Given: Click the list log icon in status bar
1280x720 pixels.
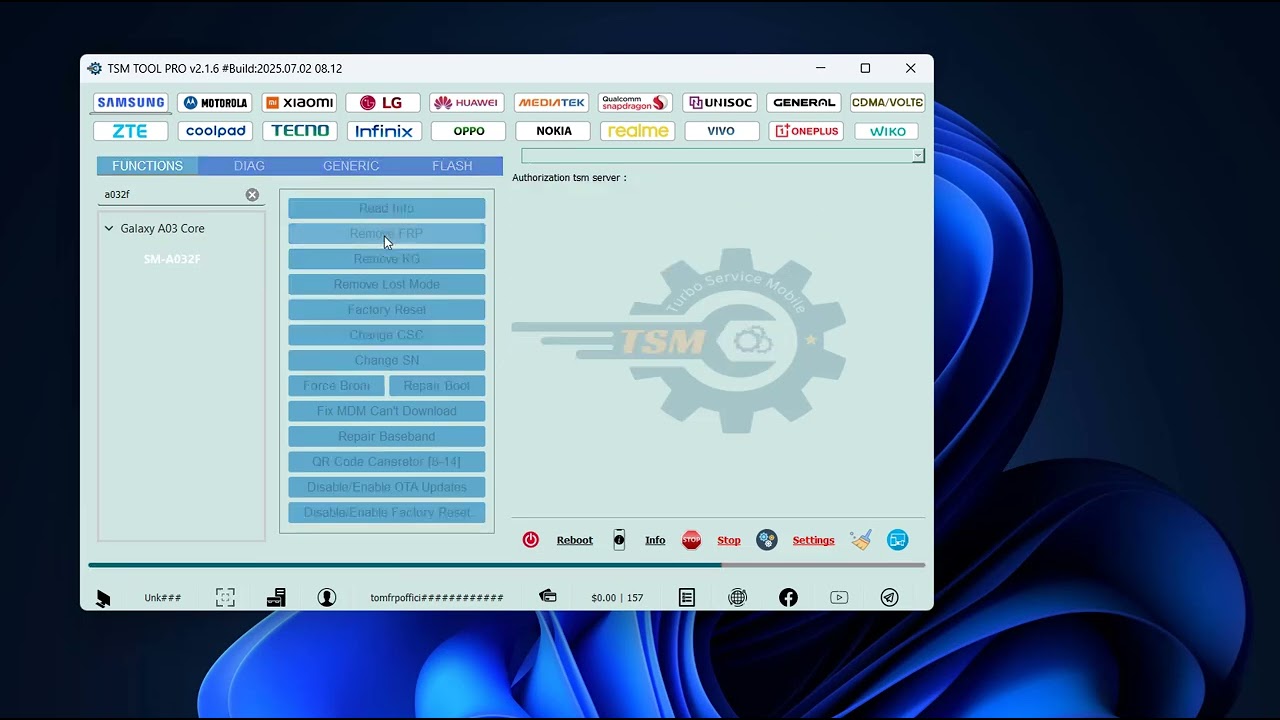Looking at the screenshot, I should 687,597.
